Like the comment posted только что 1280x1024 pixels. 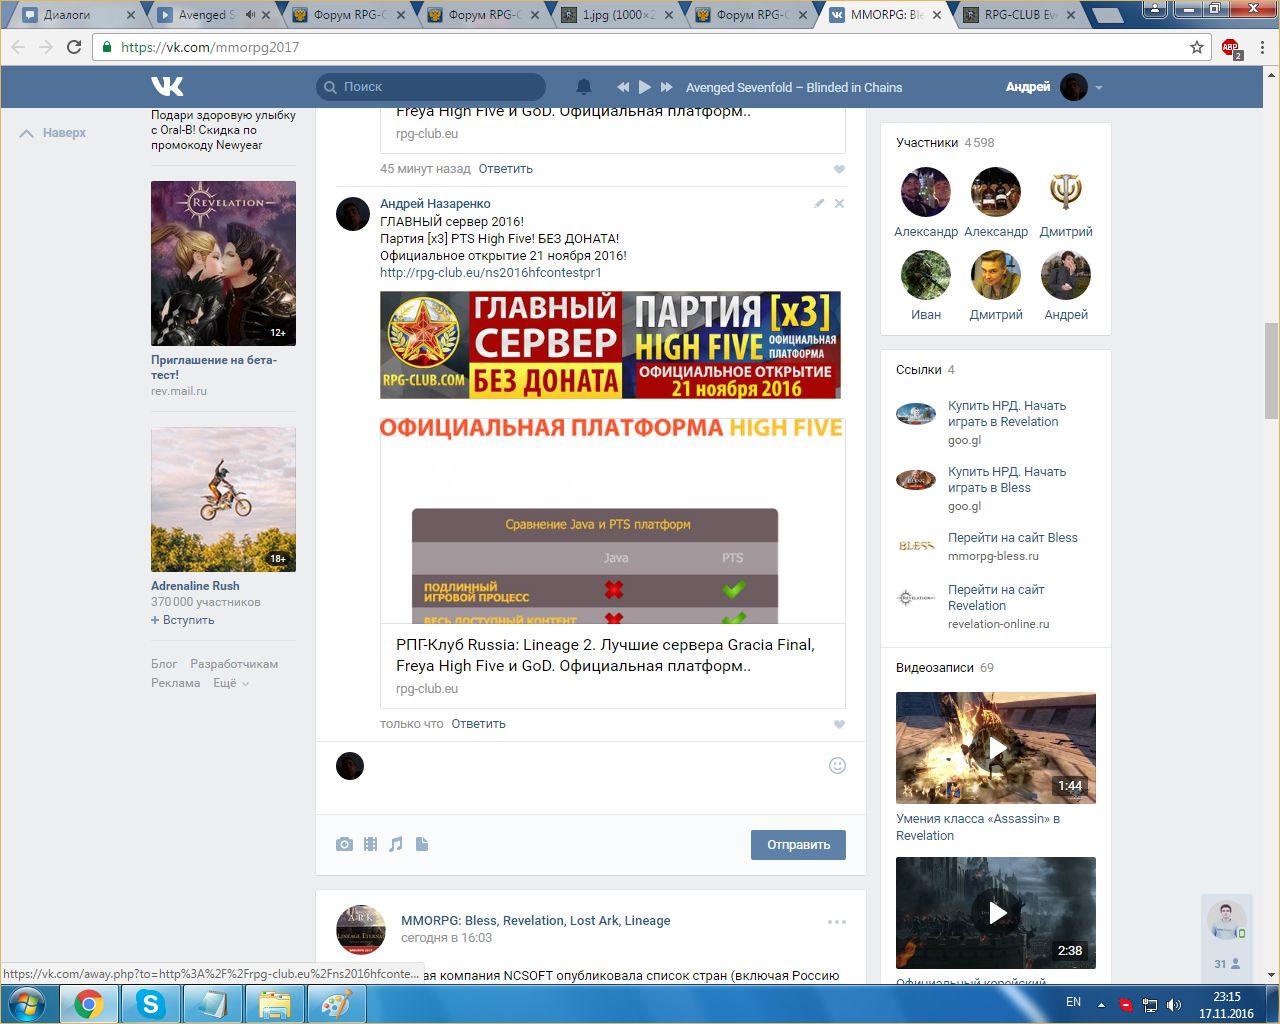click(x=839, y=724)
